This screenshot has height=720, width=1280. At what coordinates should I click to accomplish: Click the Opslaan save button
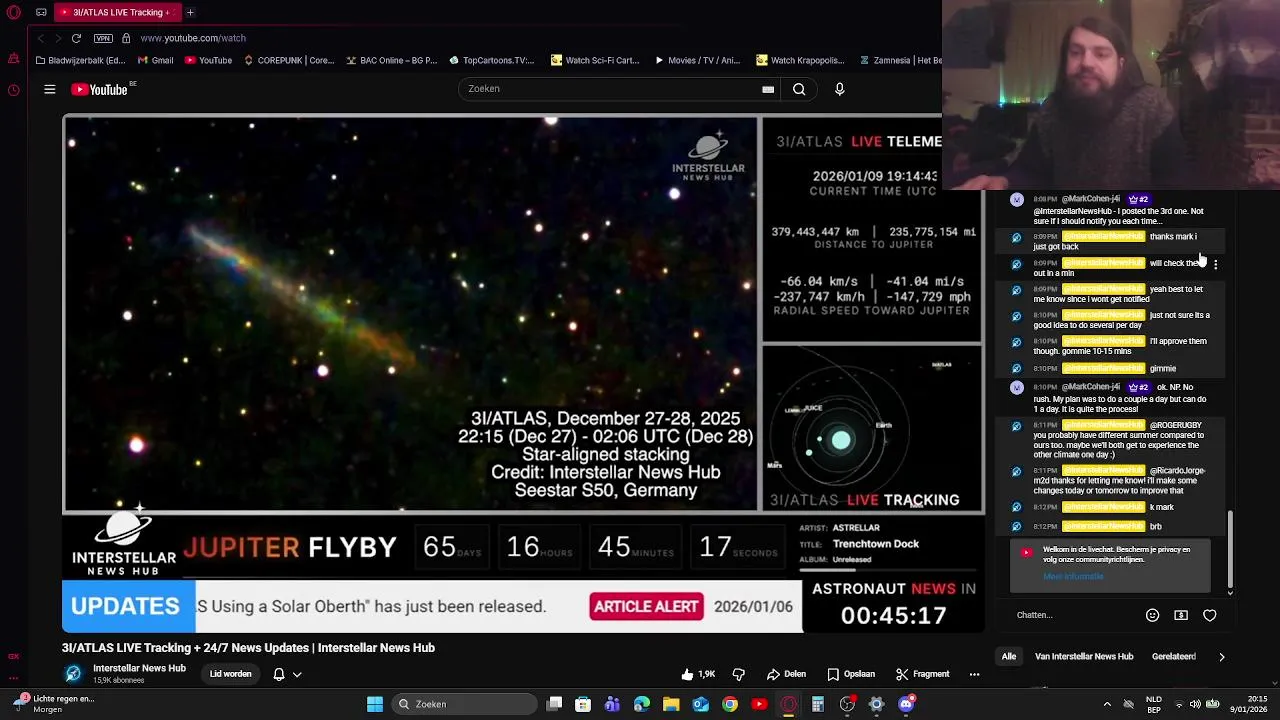click(x=851, y=674)
